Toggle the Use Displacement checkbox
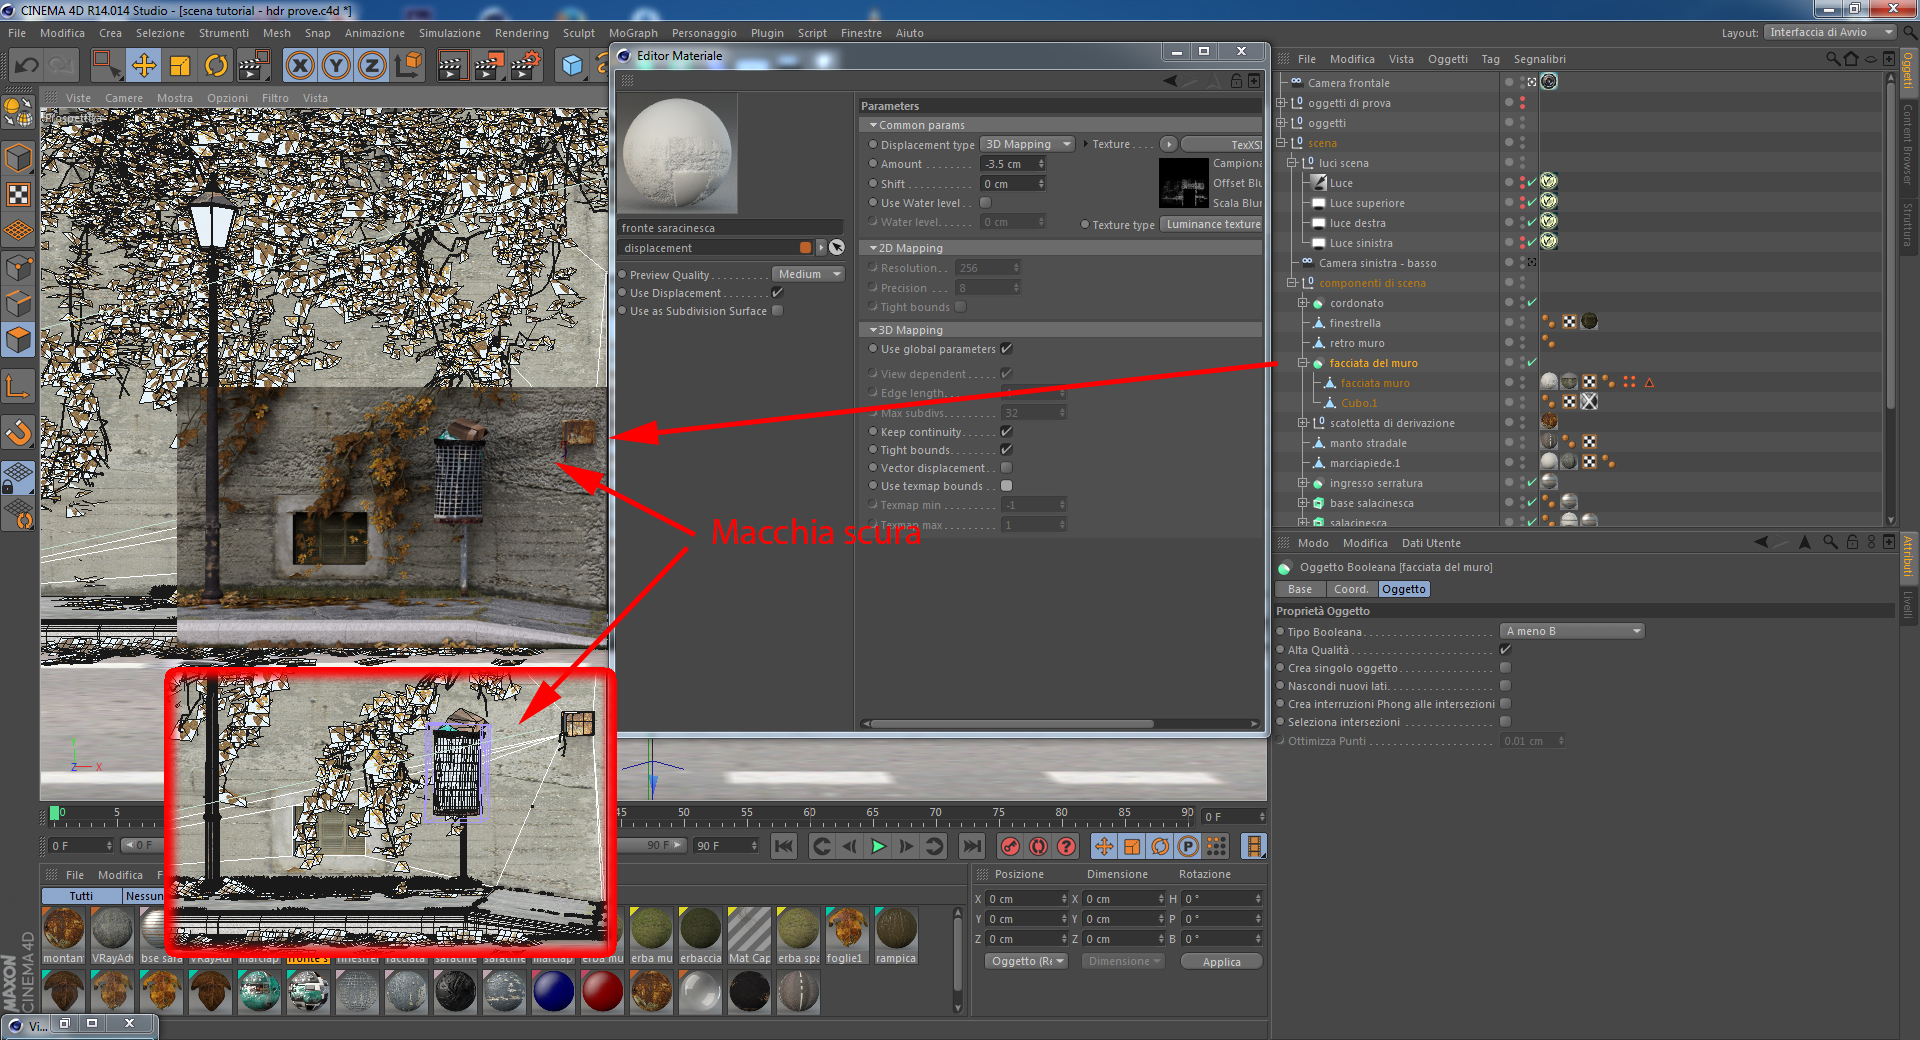Image resolution: width=1920 pixels, height=1040 pixels. click(x=777, y=293)
